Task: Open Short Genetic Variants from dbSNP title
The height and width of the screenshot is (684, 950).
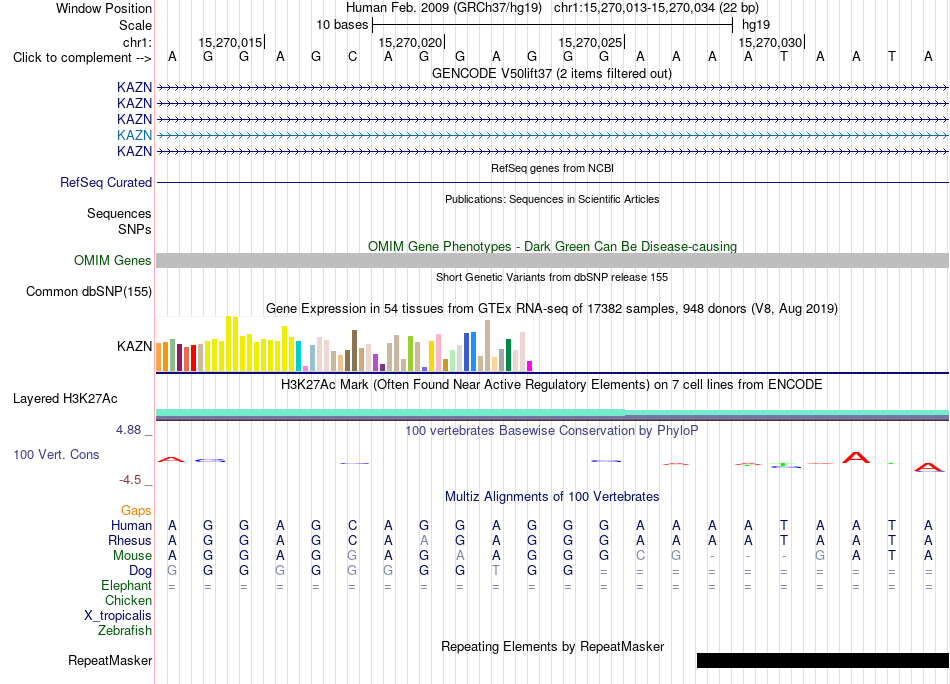Action: tap(552, 277)
